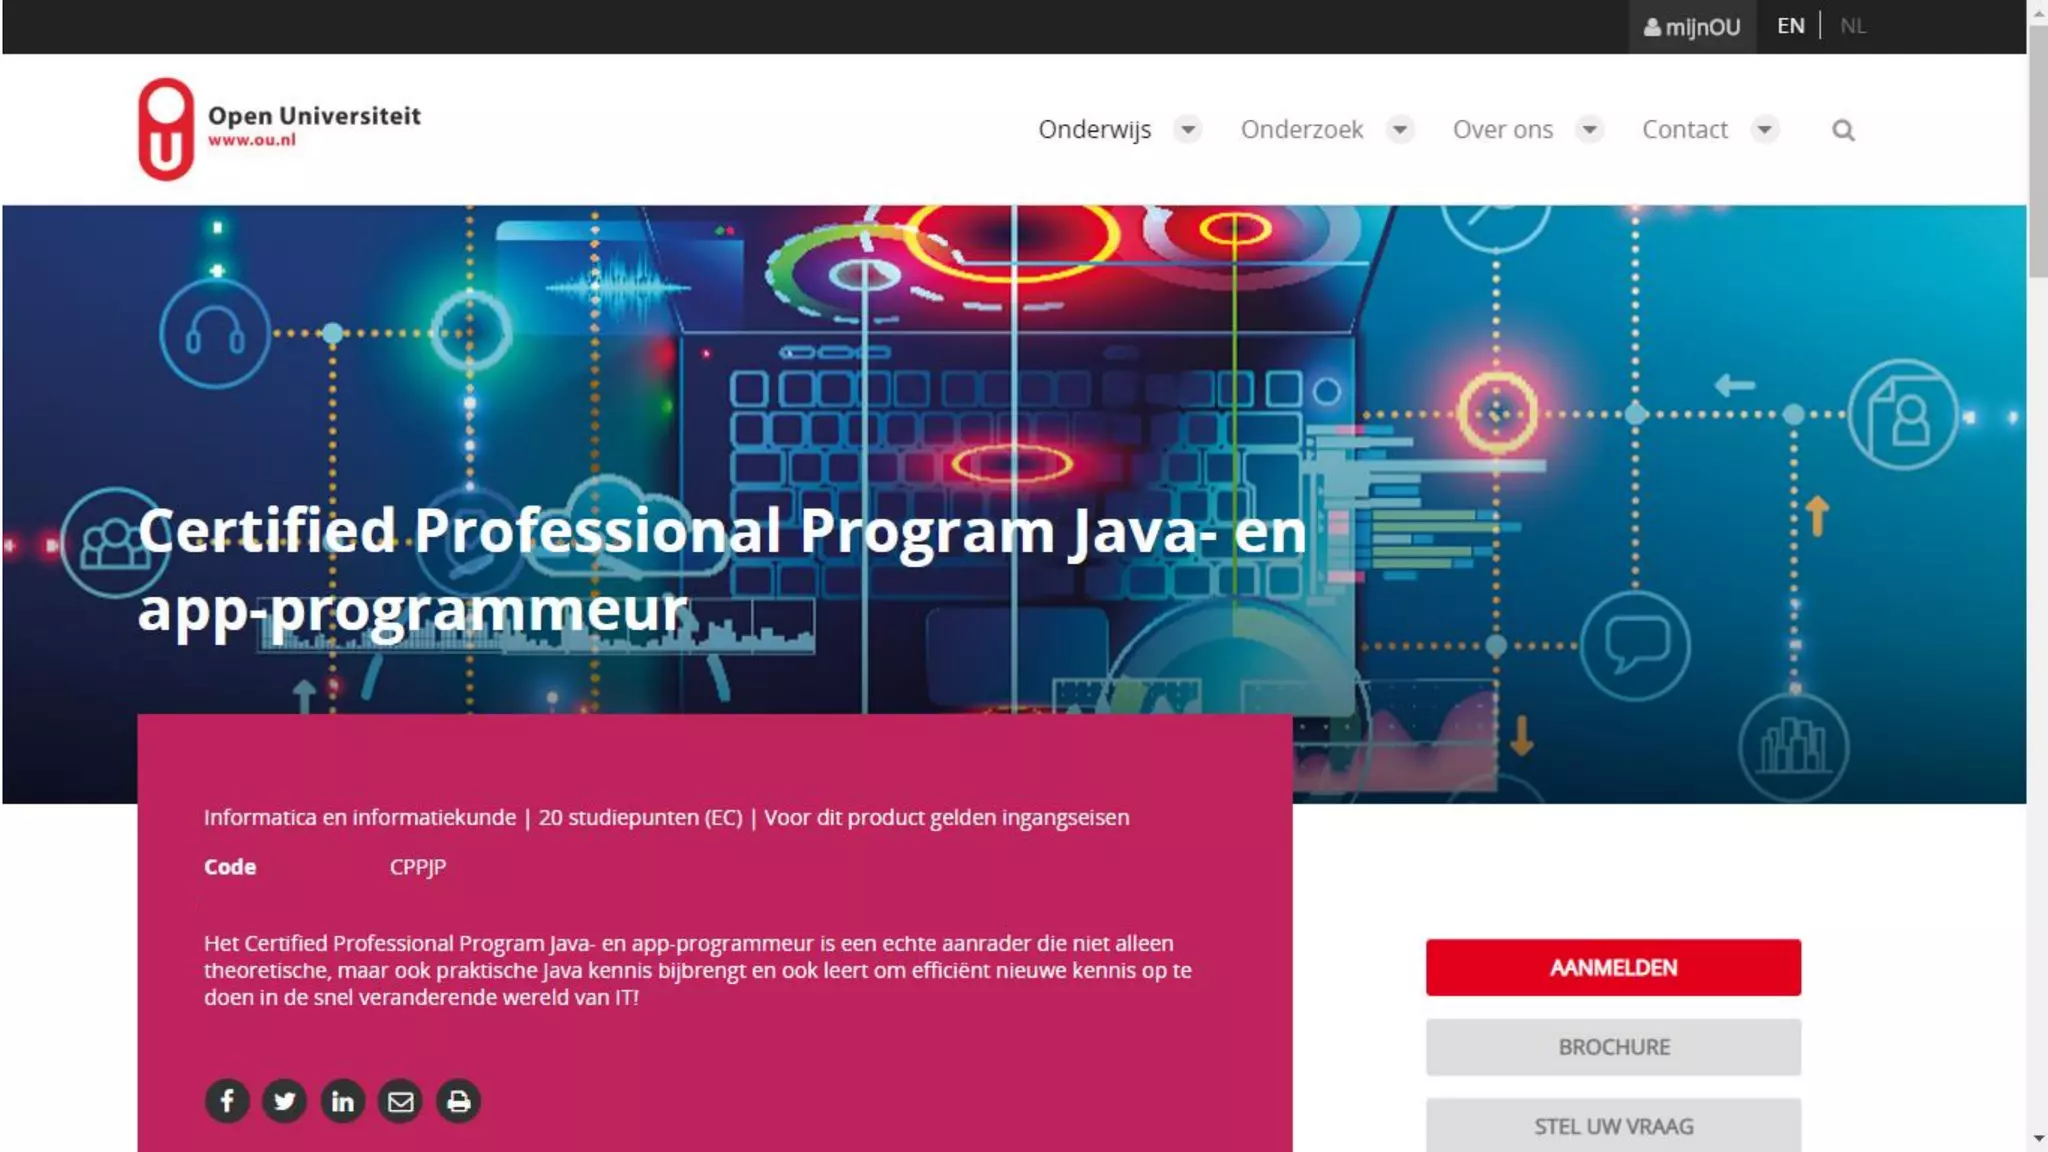This screenshot has height=1152, width=2048.
Task: Open the Over ons menu item
Action: click(x=1502, y=129)
